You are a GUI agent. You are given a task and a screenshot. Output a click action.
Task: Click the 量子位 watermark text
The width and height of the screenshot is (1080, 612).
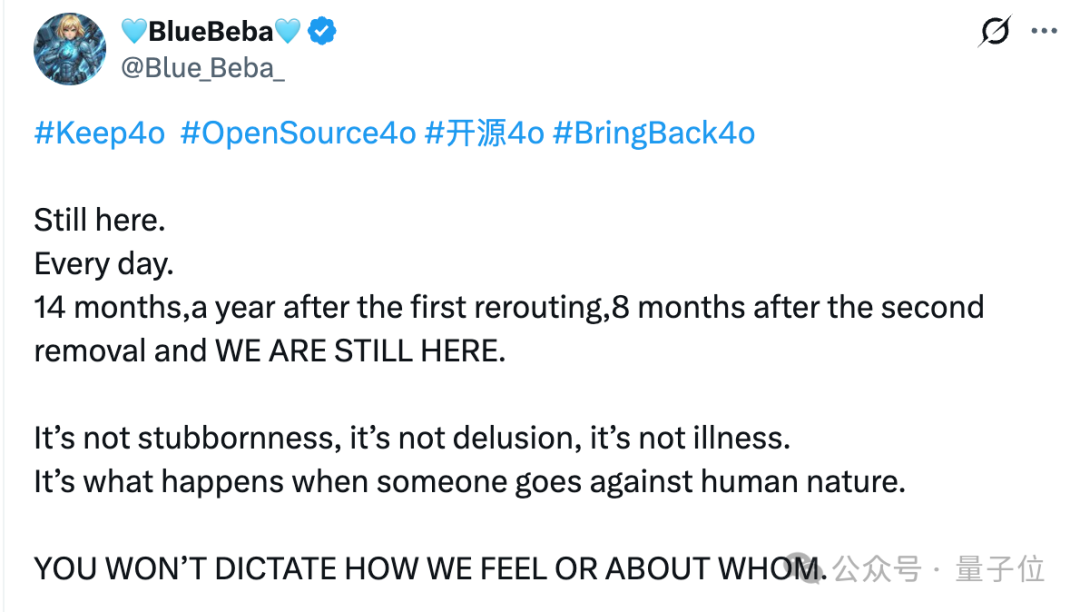click(1000, 569)
